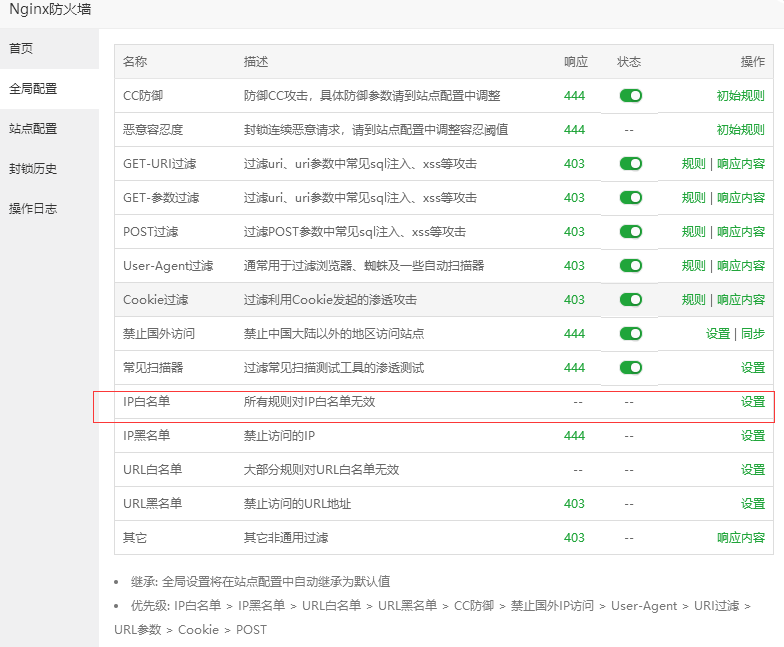The height and width of the screenshot is (647, 784).
Task: Click the 状态 column header
Action: coord(629,62)
